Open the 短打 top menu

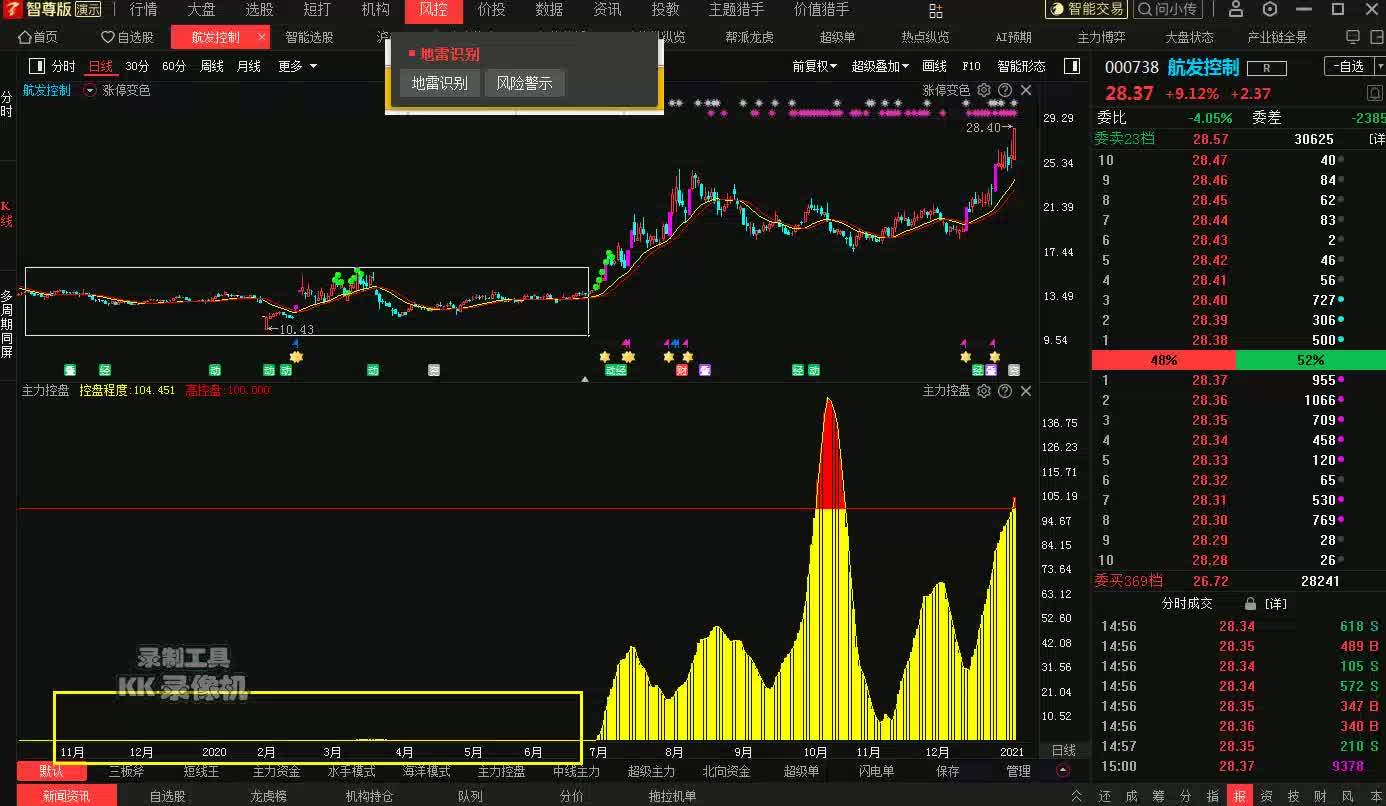[318, 10]
